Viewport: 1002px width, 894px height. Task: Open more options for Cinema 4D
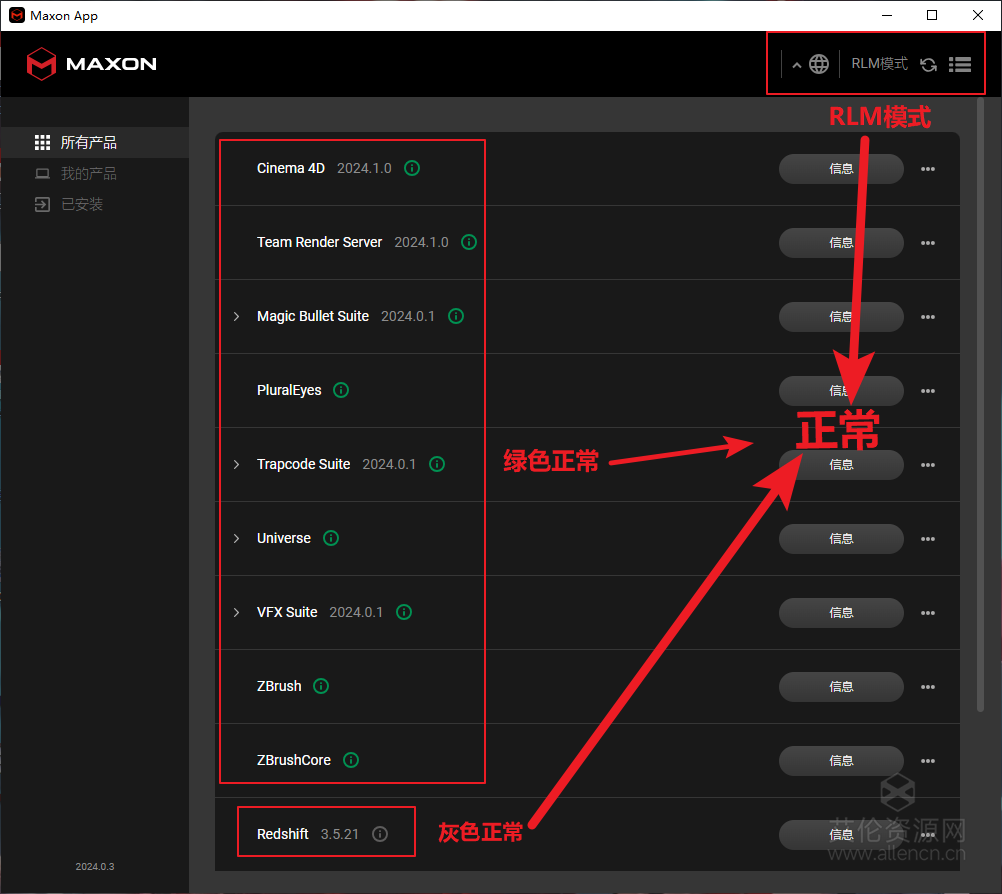point(928,169)
